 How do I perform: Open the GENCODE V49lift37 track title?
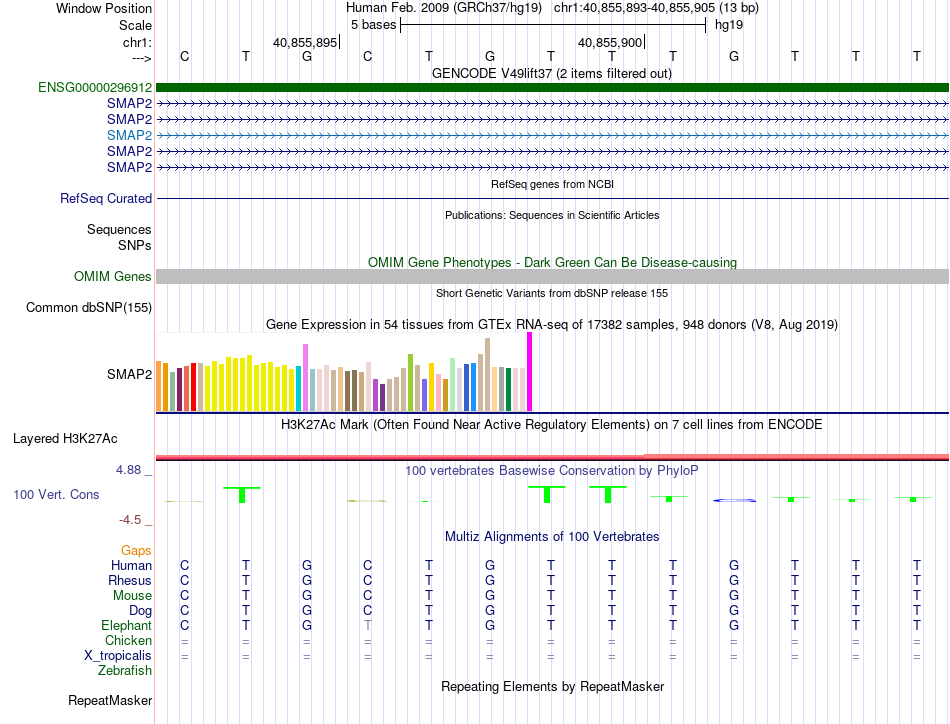pos(551,73)
